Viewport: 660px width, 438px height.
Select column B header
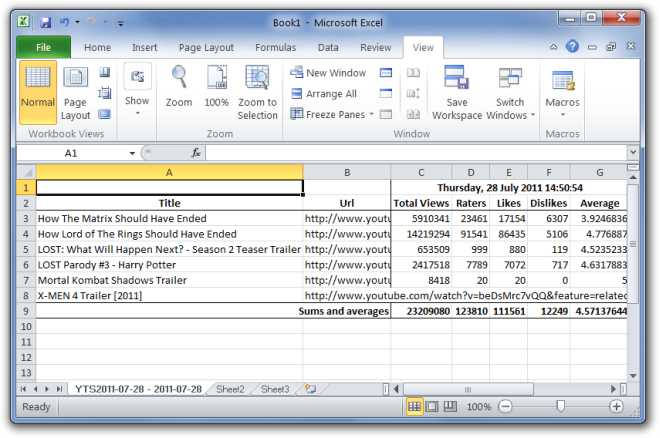pyautogui.click(x=347, y=173)
